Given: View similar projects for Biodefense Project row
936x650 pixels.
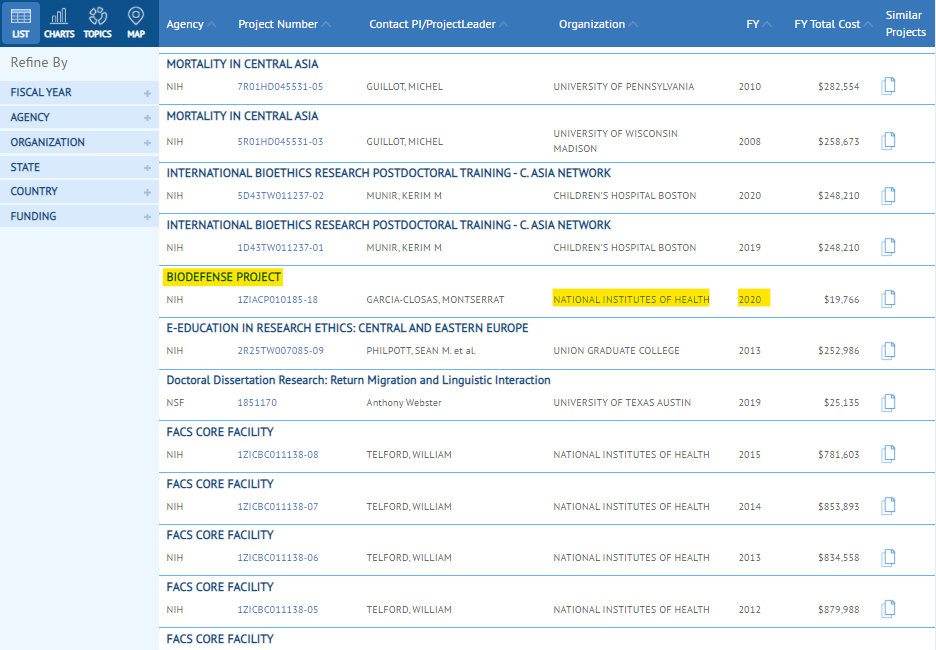Looking at the screenshot, I should [x=888, y=298].
